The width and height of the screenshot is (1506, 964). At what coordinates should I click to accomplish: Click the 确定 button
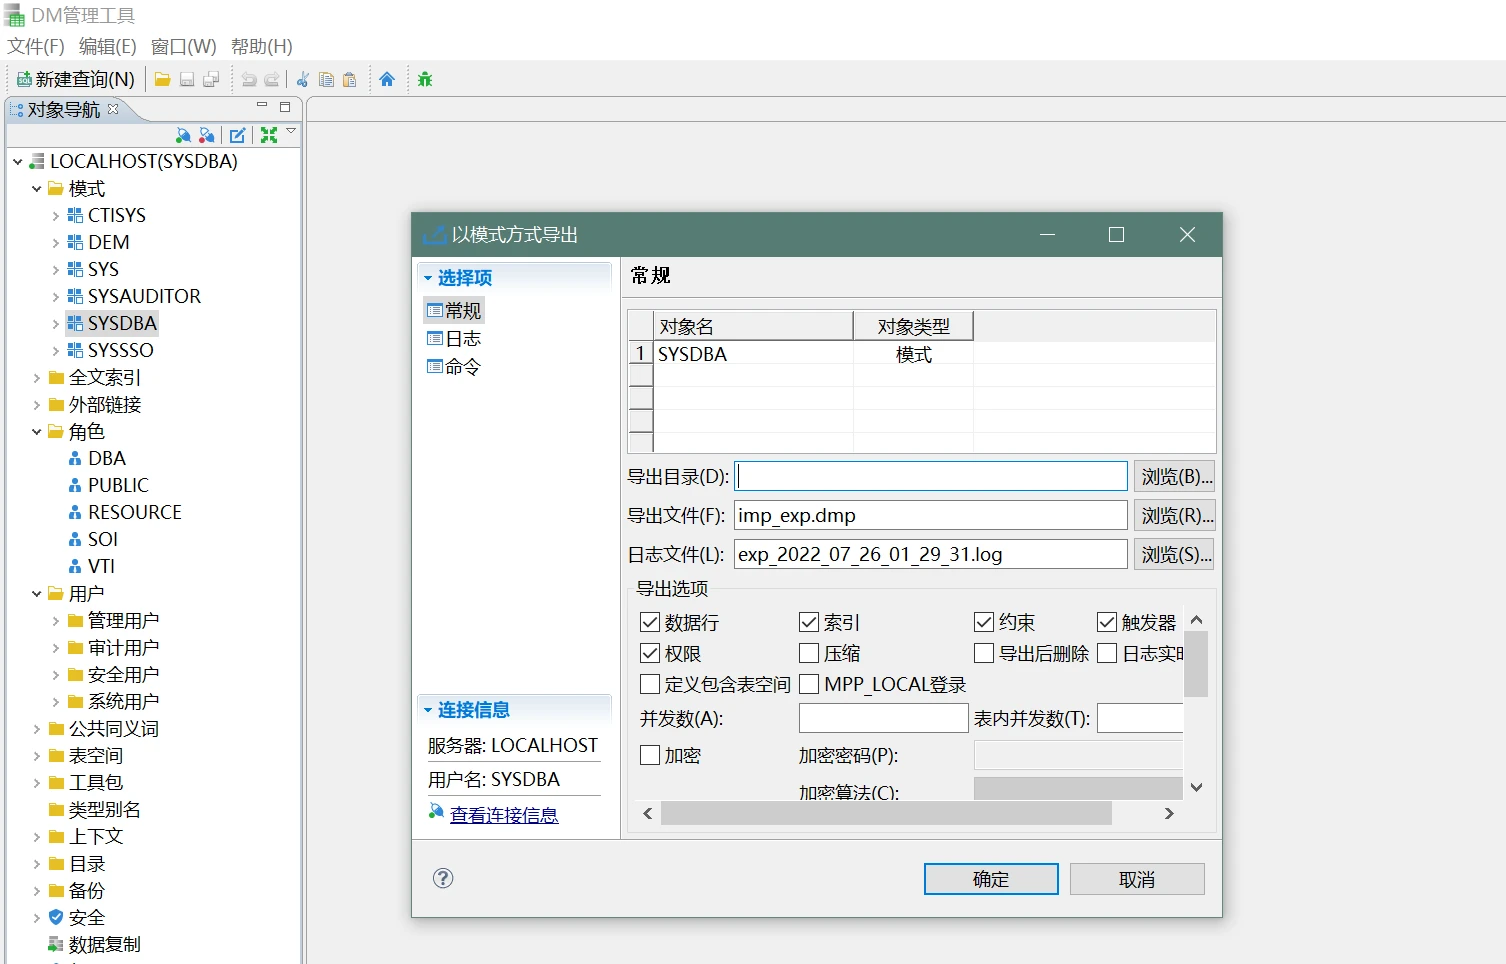tap(990, 879)
